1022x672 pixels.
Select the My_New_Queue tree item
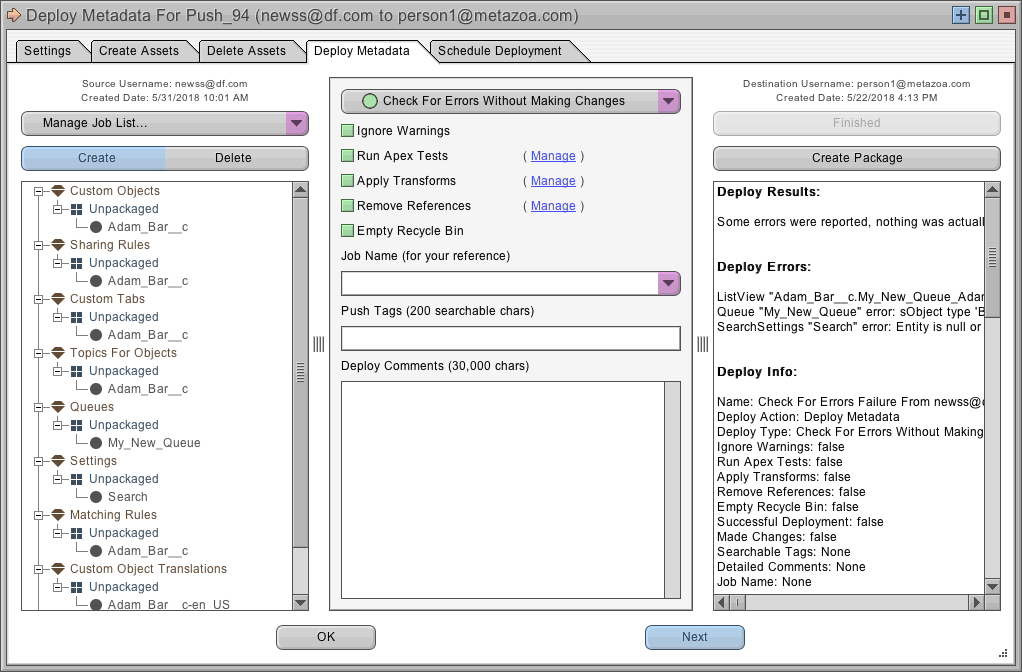click(x=154, y=443)
